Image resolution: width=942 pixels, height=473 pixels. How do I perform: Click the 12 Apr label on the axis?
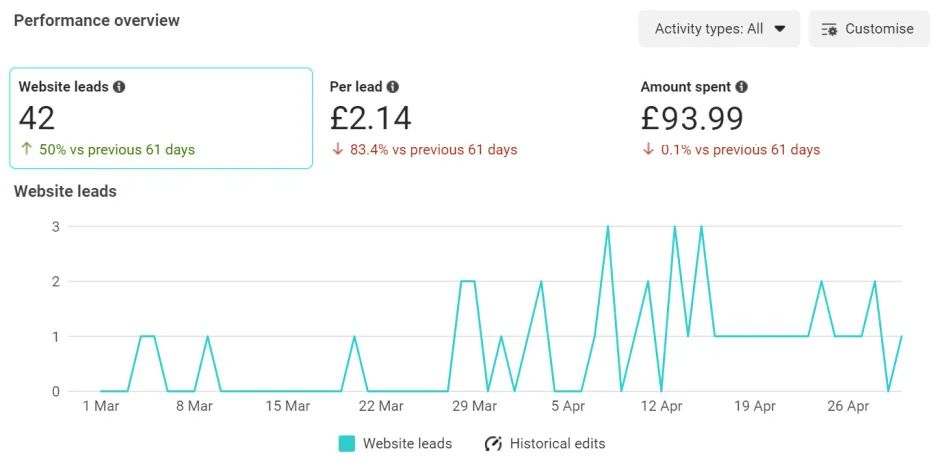661,406
